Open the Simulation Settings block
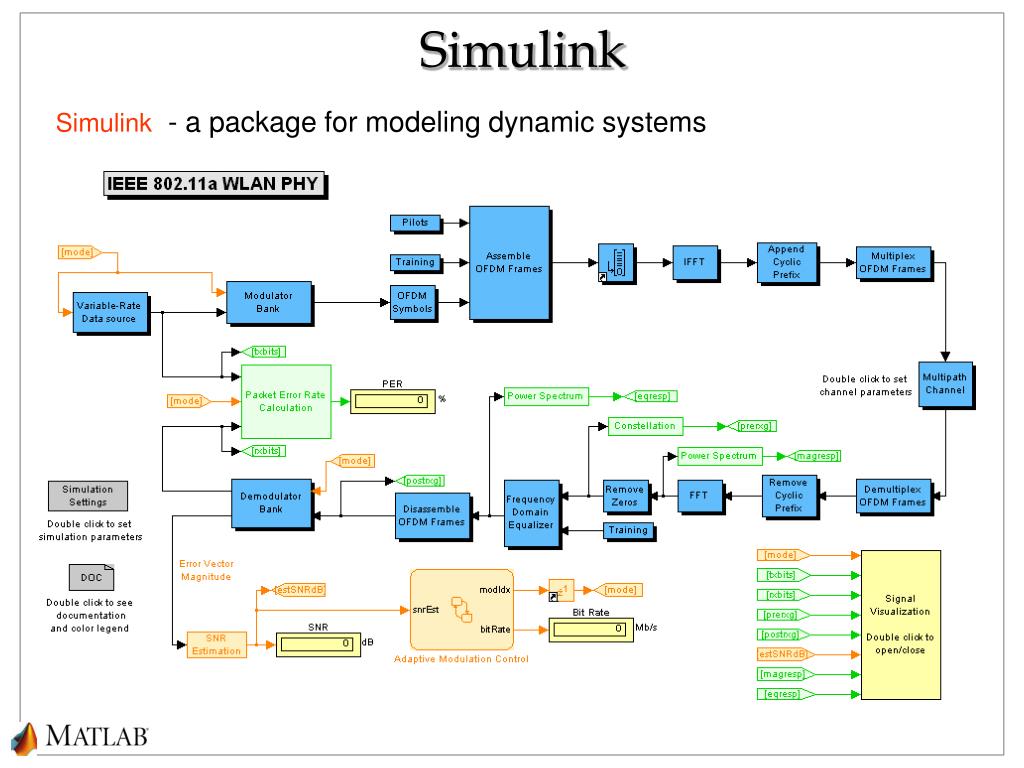Viewport: 1024px width, 768px height. click(88, 496)
